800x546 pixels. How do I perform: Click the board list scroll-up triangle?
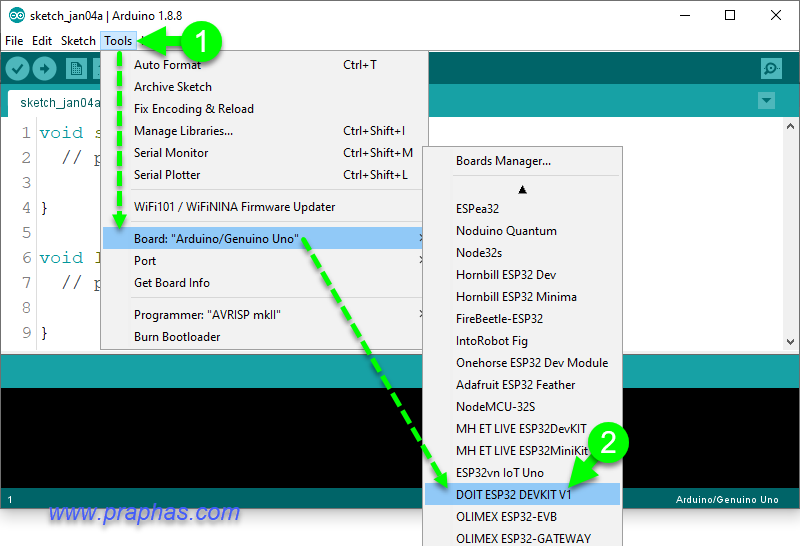522,190
